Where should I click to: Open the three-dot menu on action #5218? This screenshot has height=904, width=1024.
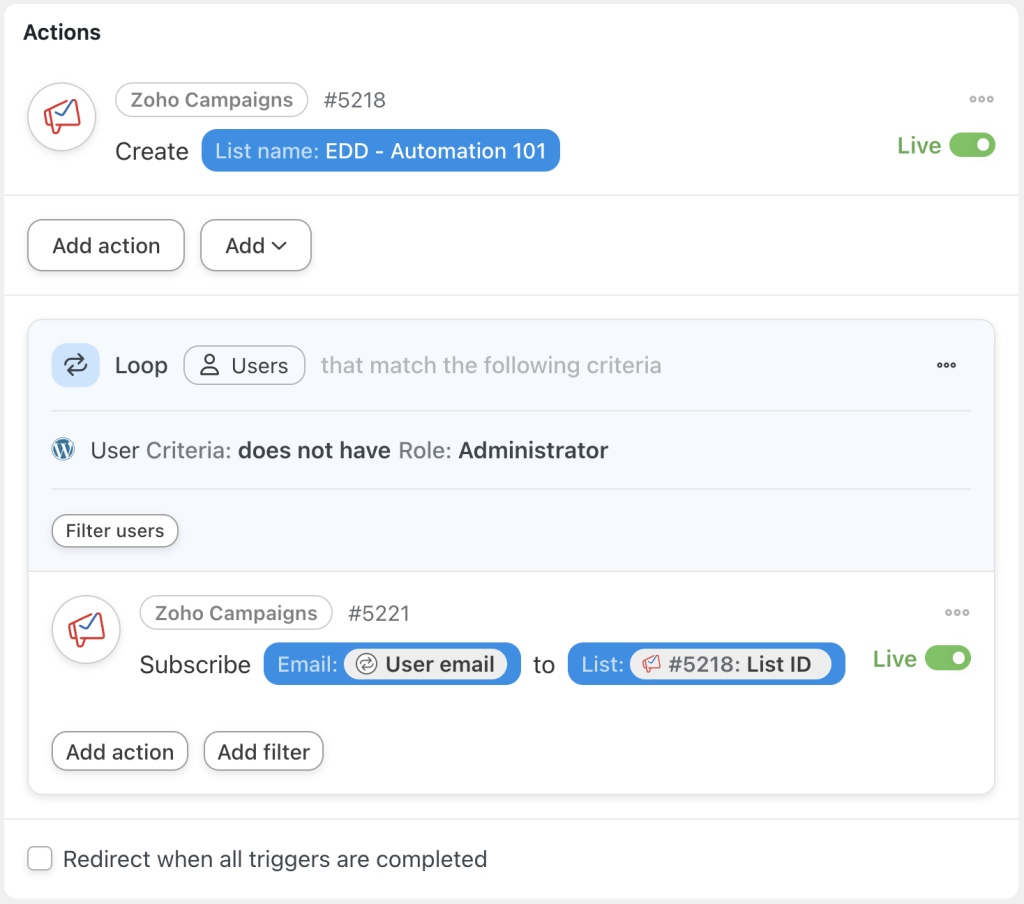click(x=981, y=99)
